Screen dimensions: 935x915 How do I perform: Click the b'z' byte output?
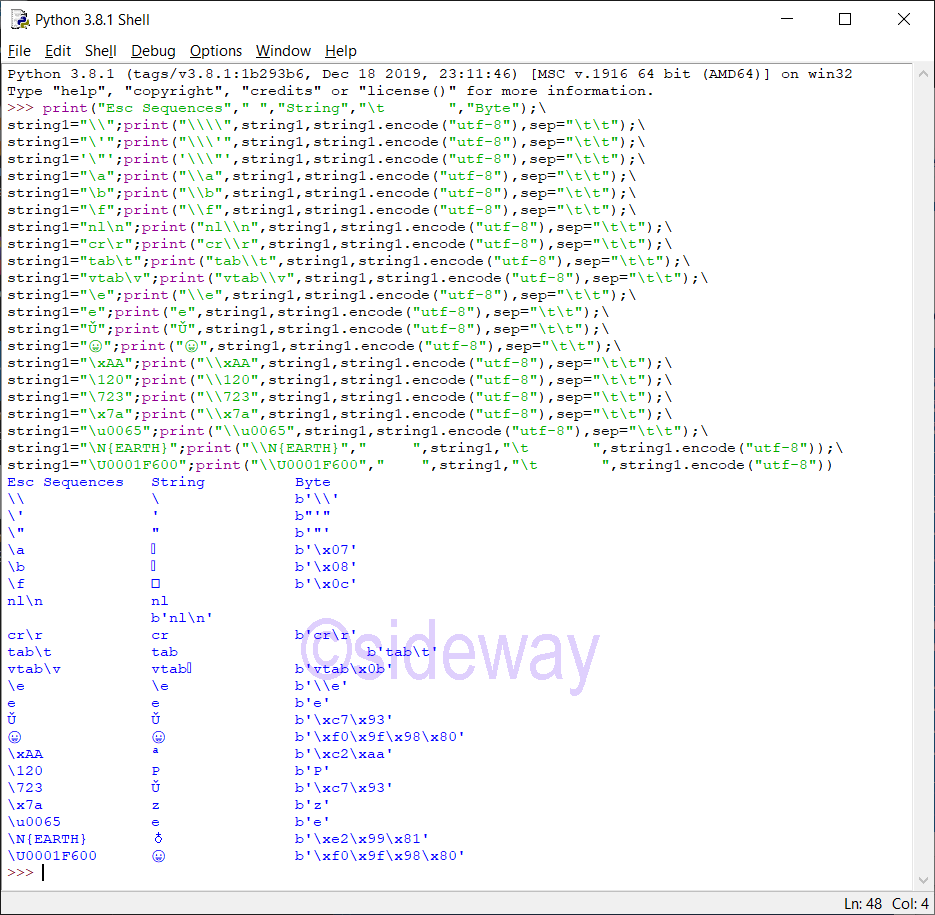[x=312, y=805]
